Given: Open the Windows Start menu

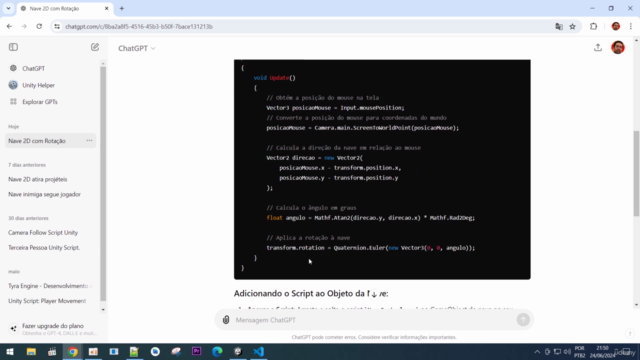Looking at the screenshot, I should [10, 351].
